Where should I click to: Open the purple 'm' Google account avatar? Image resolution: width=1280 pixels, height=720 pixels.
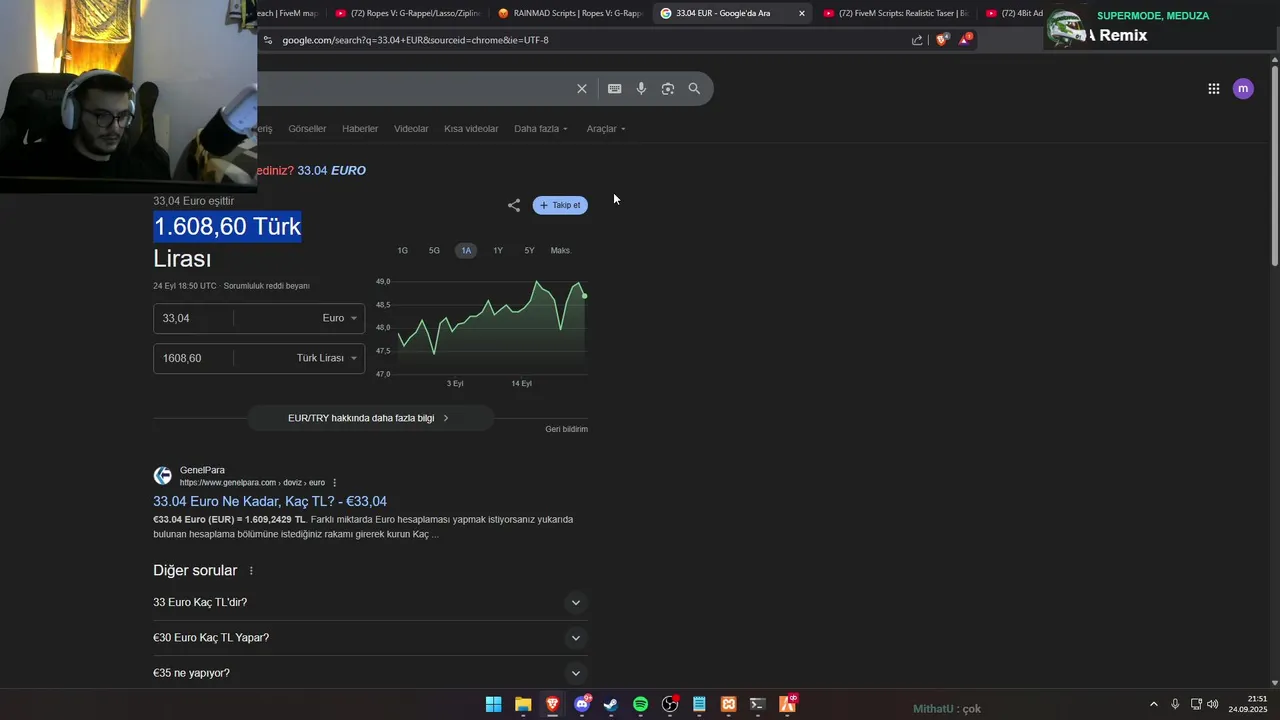(x=1243, y=89)
